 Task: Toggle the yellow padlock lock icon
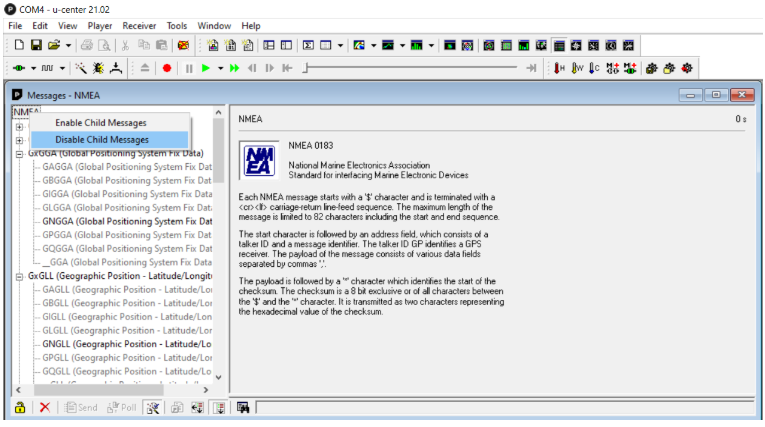click(x=20, y=407)
